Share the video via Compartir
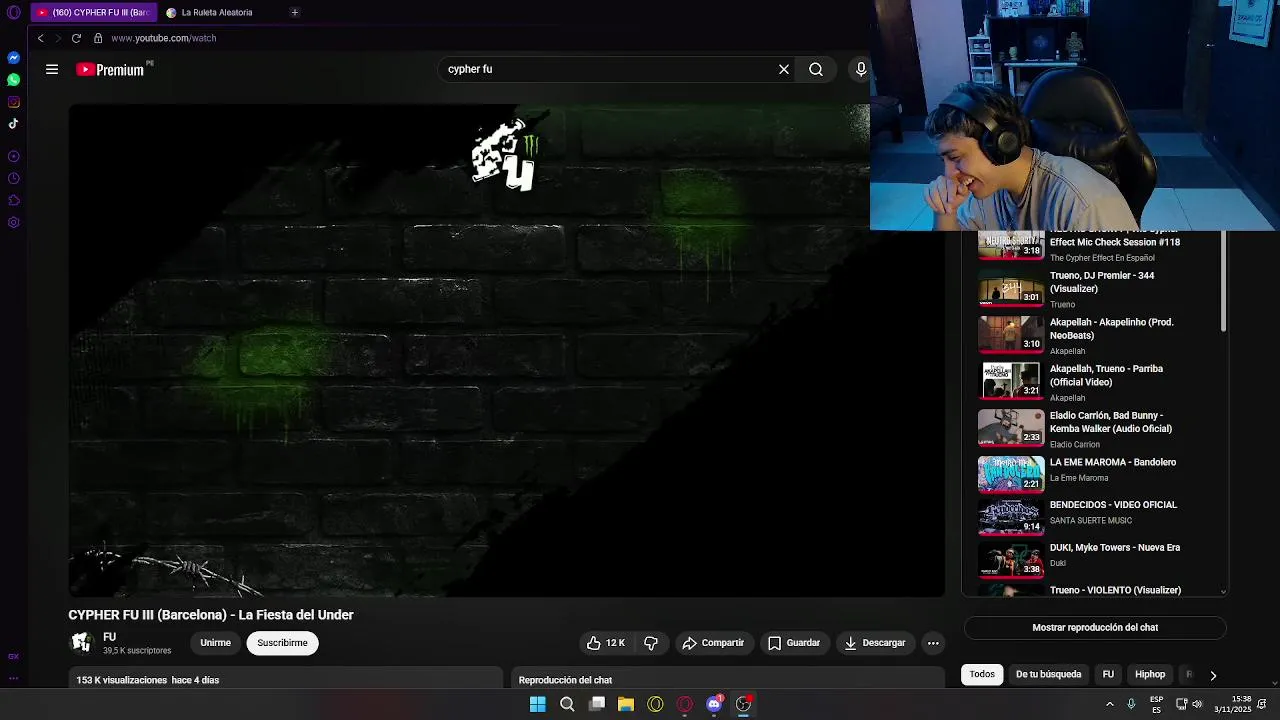Screen dimensions: 1280x720 coord(713,643)
